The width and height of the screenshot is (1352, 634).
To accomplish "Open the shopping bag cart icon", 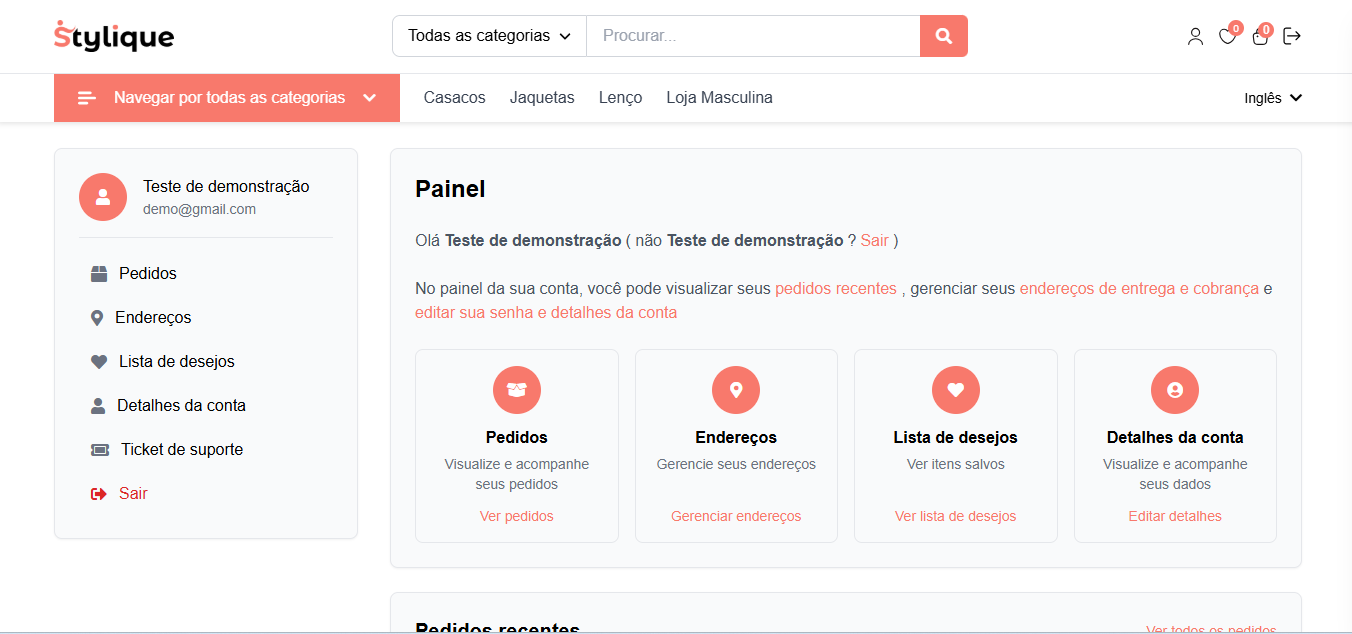I will (1260, 37).
